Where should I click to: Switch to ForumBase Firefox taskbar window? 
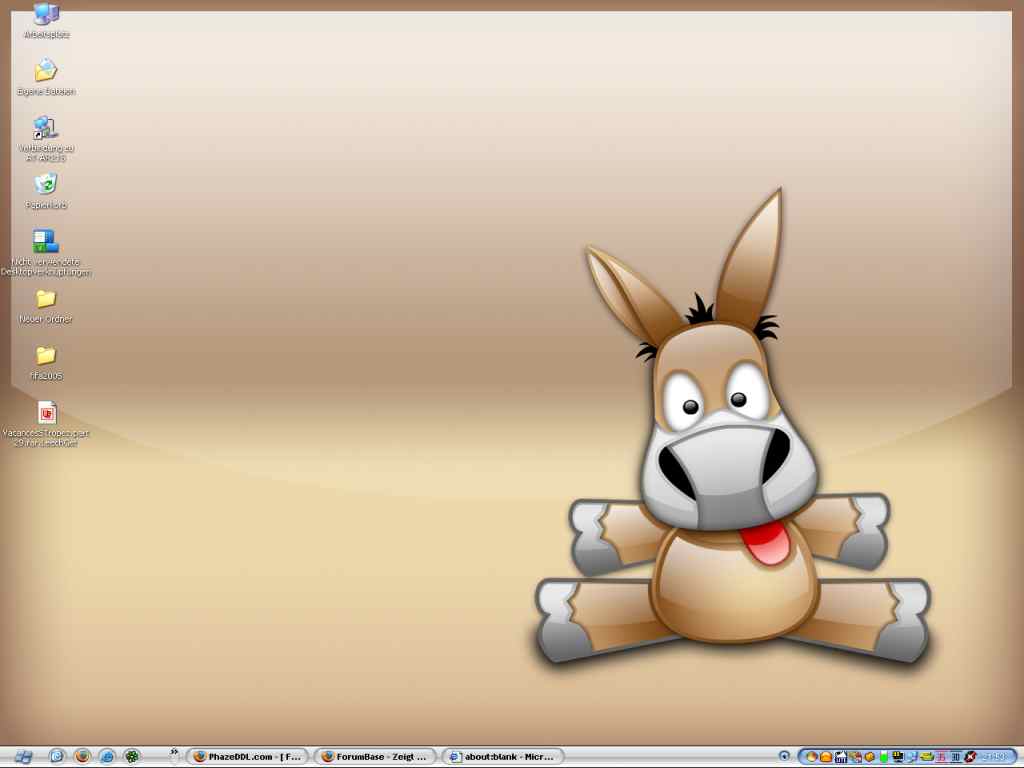[375, 756]
